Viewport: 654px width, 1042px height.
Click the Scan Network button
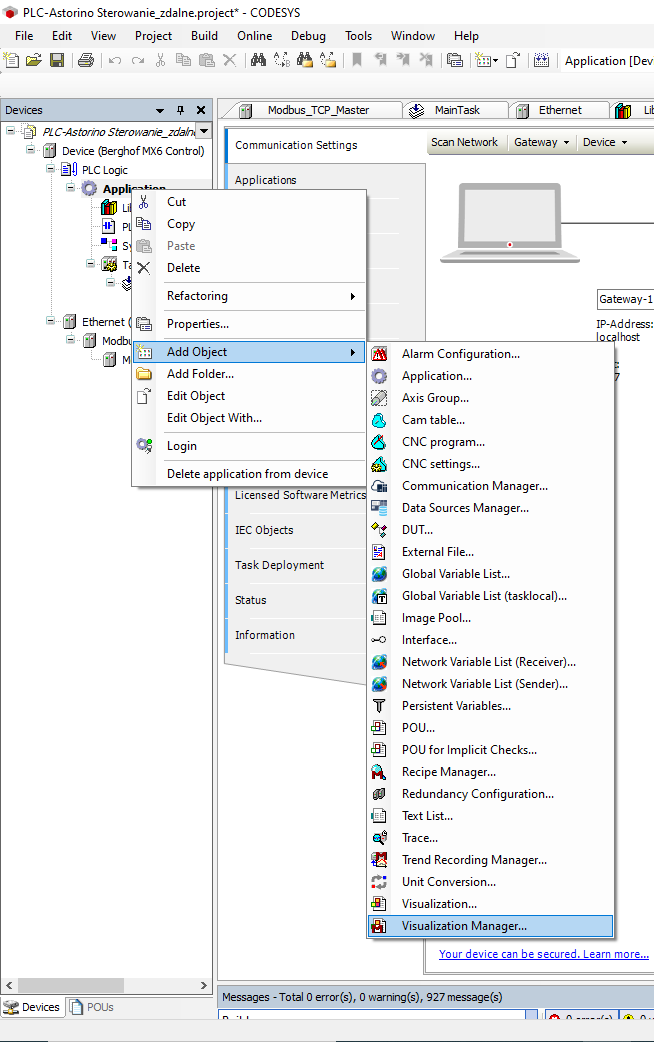pos(464,142)
